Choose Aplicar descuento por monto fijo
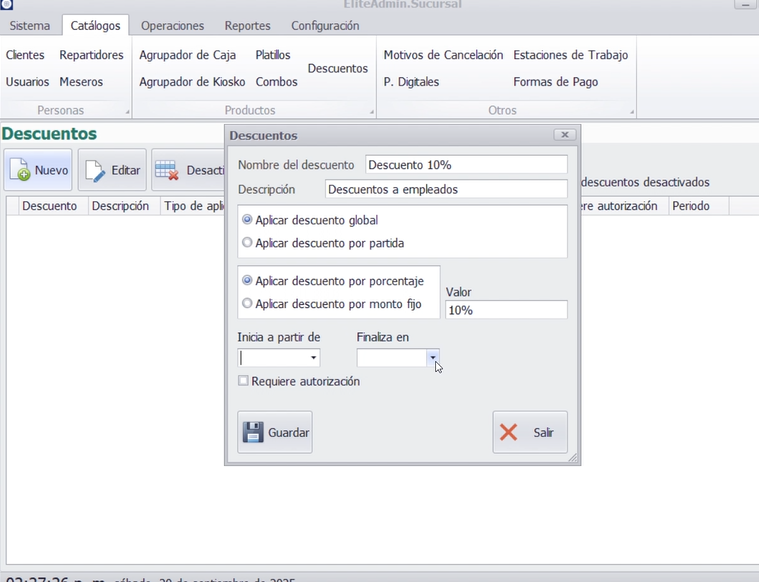 (247, 303)
